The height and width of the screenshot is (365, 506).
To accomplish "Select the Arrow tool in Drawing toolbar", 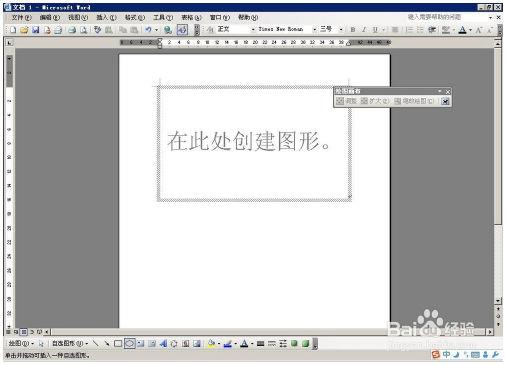I will coord(107,343).
